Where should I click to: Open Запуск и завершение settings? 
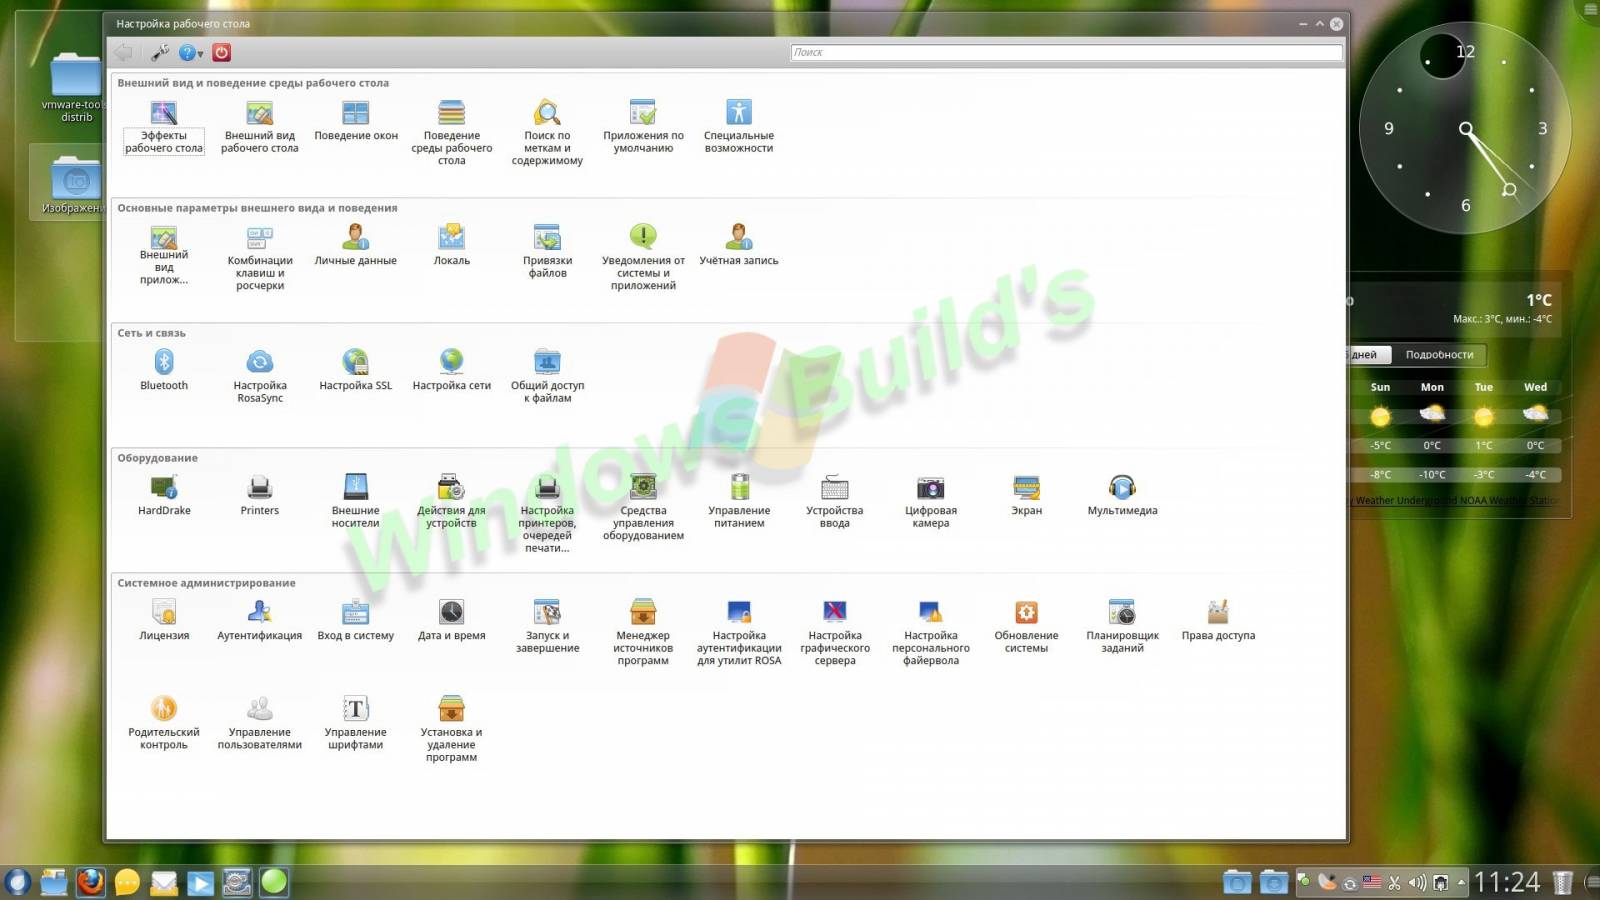[547, 627]
